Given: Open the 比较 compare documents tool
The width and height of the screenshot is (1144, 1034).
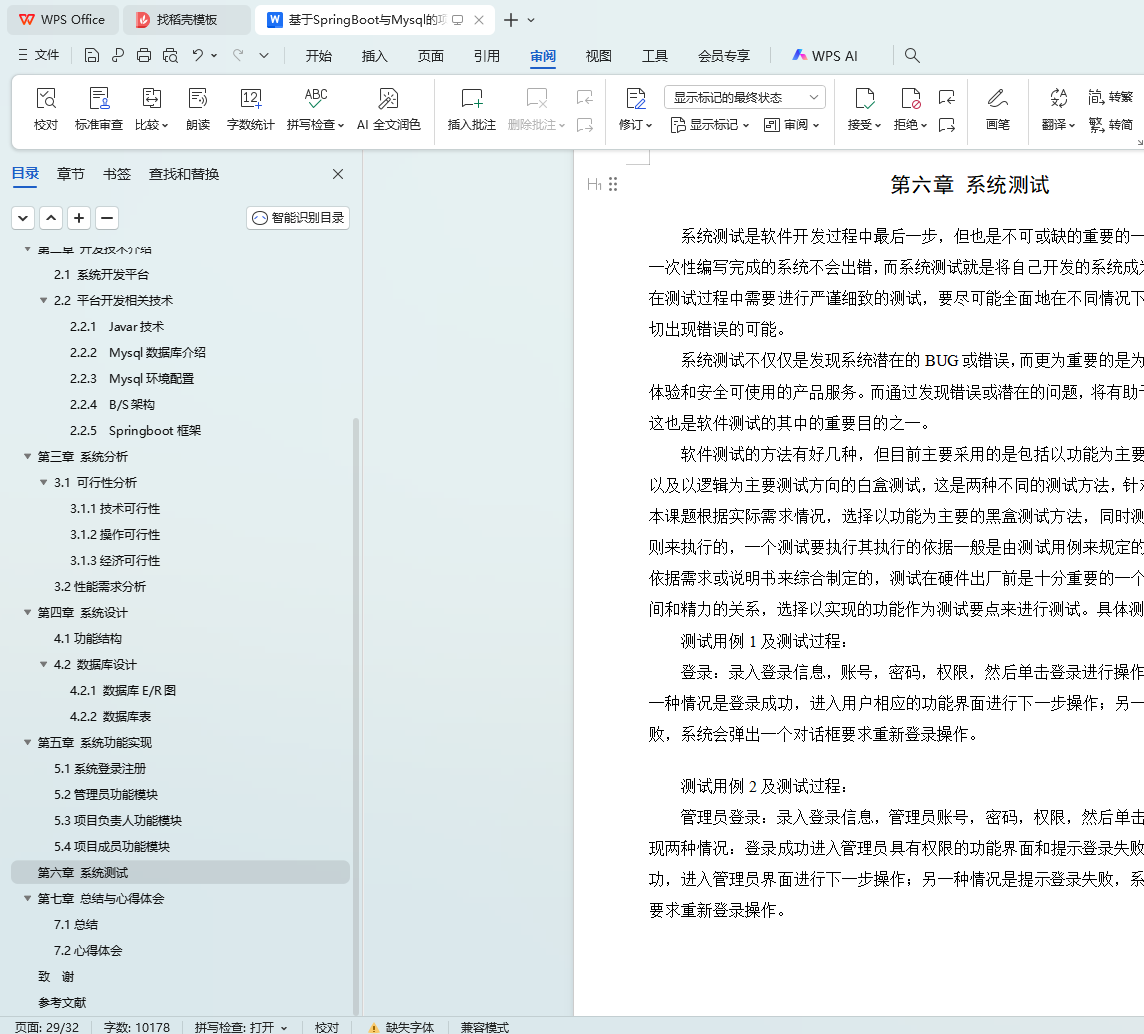Looking at the screenshot, I should click(x=151, y=109).
